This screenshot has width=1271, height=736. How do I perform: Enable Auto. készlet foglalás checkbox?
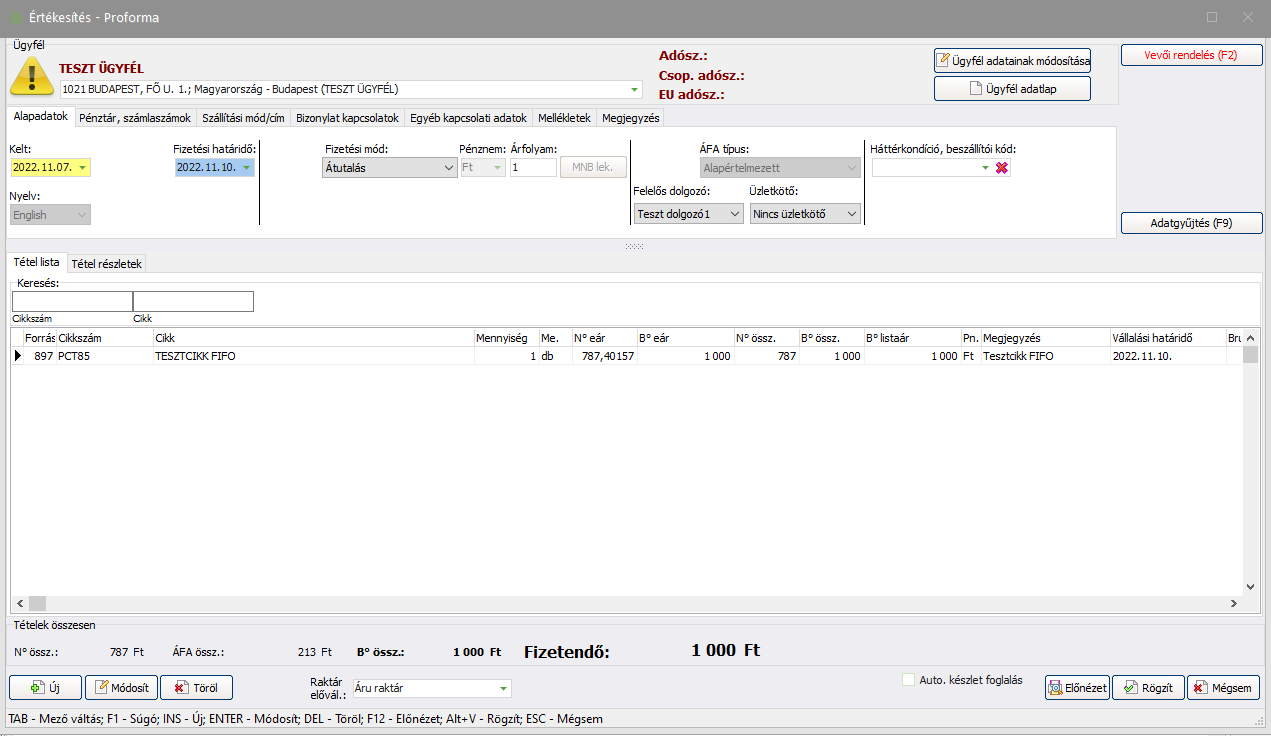(908, 680)
